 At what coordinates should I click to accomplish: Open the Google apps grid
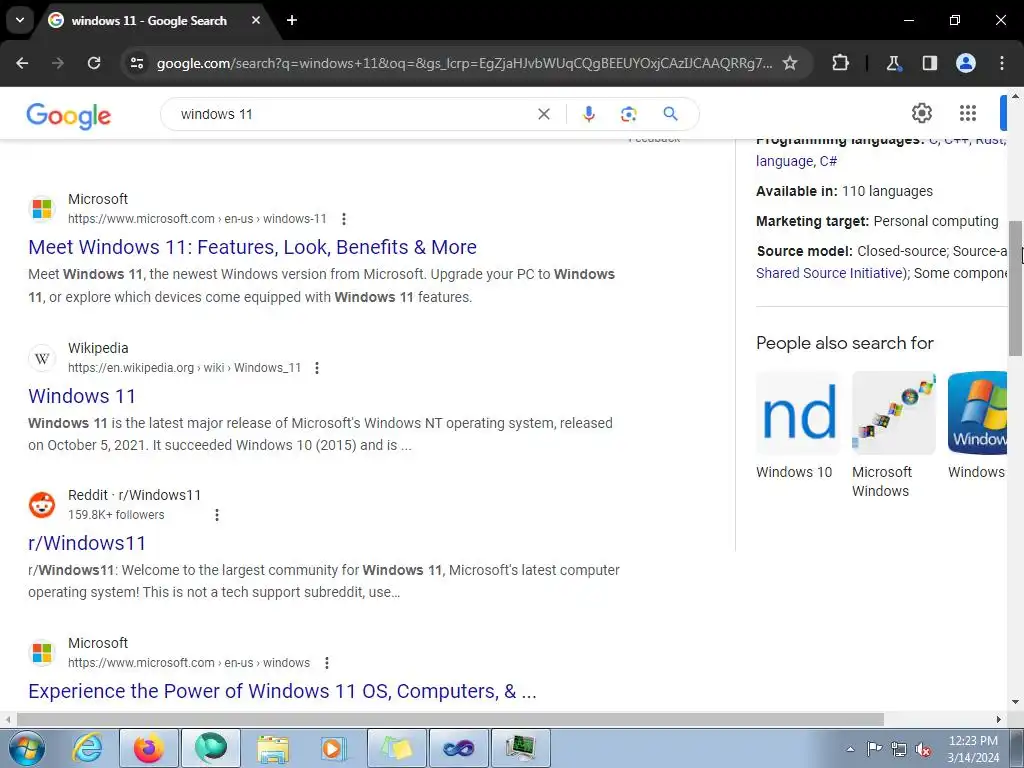[x=968, y=113]
